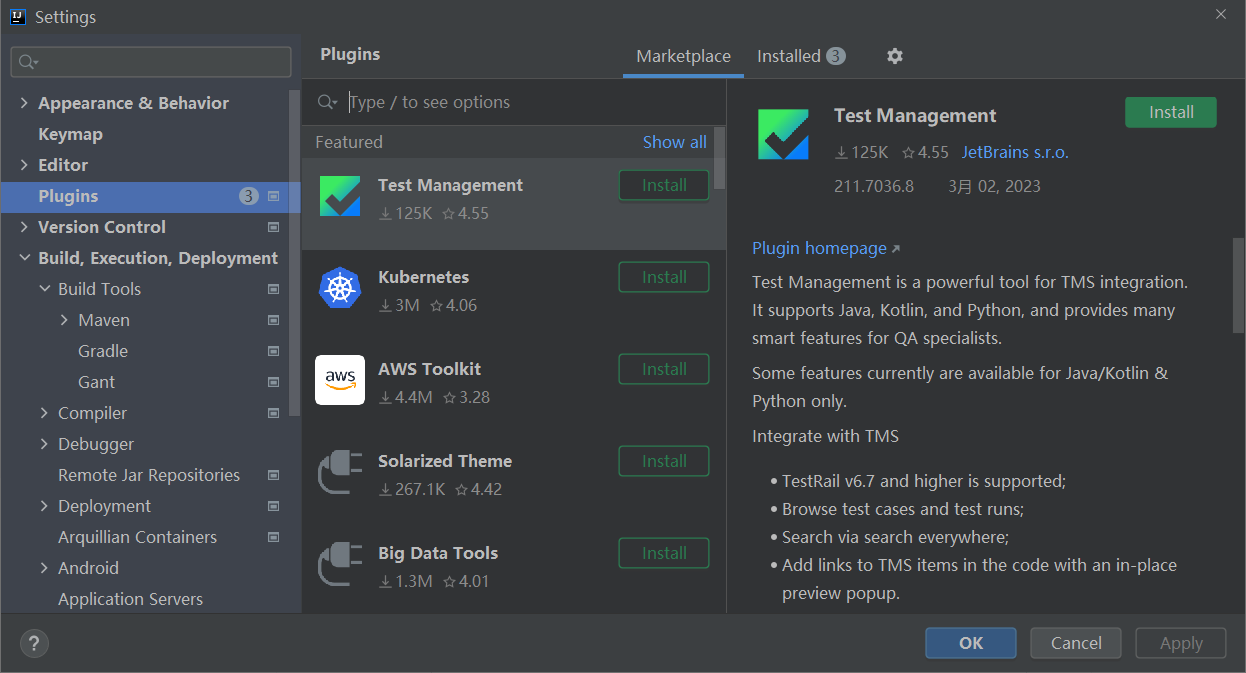Image resolution: width=1246 pixels, height=673 pixels.
Task: Expand the Editor section
Action: pos(24,165)
